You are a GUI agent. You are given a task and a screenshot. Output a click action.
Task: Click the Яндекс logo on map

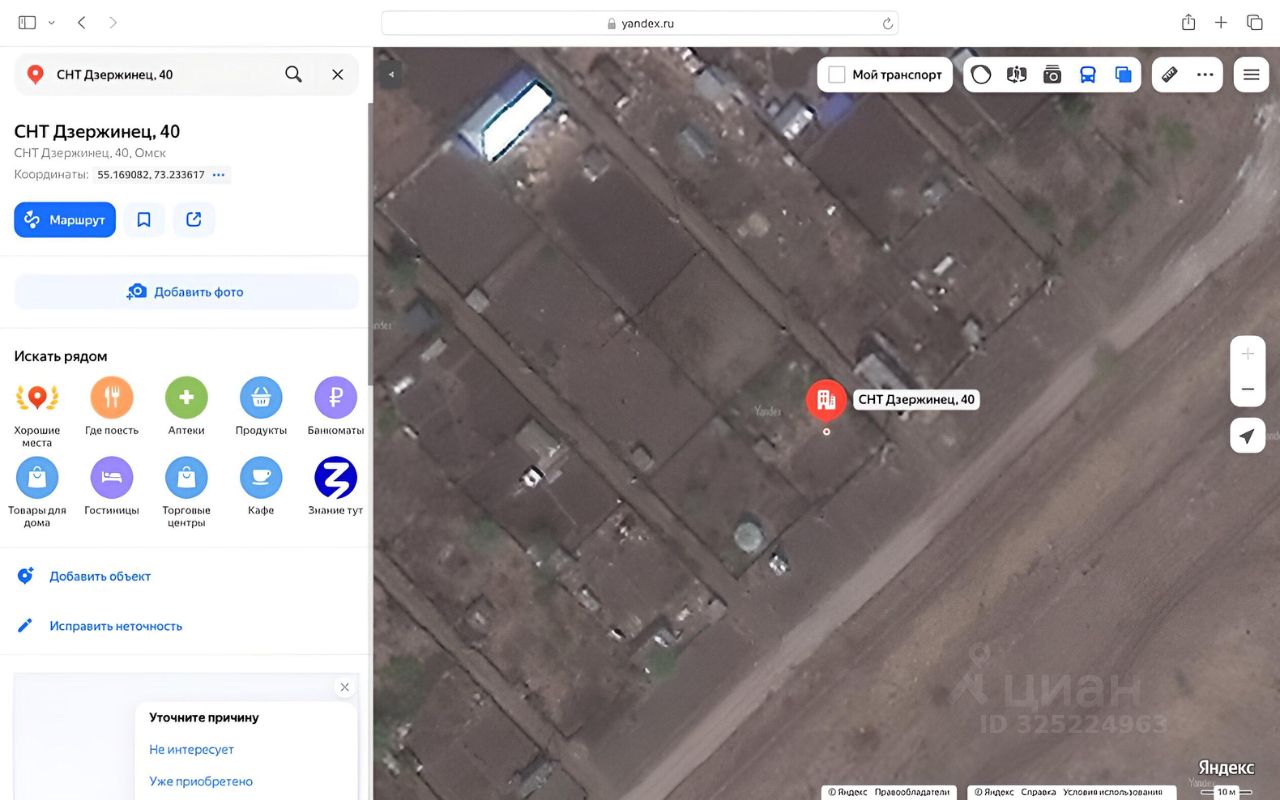click(x=1226, y=768)
